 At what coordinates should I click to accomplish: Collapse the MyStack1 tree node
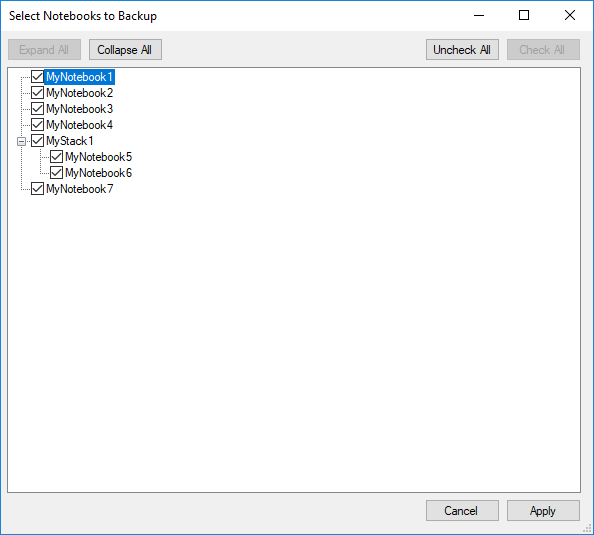point(22,141)
